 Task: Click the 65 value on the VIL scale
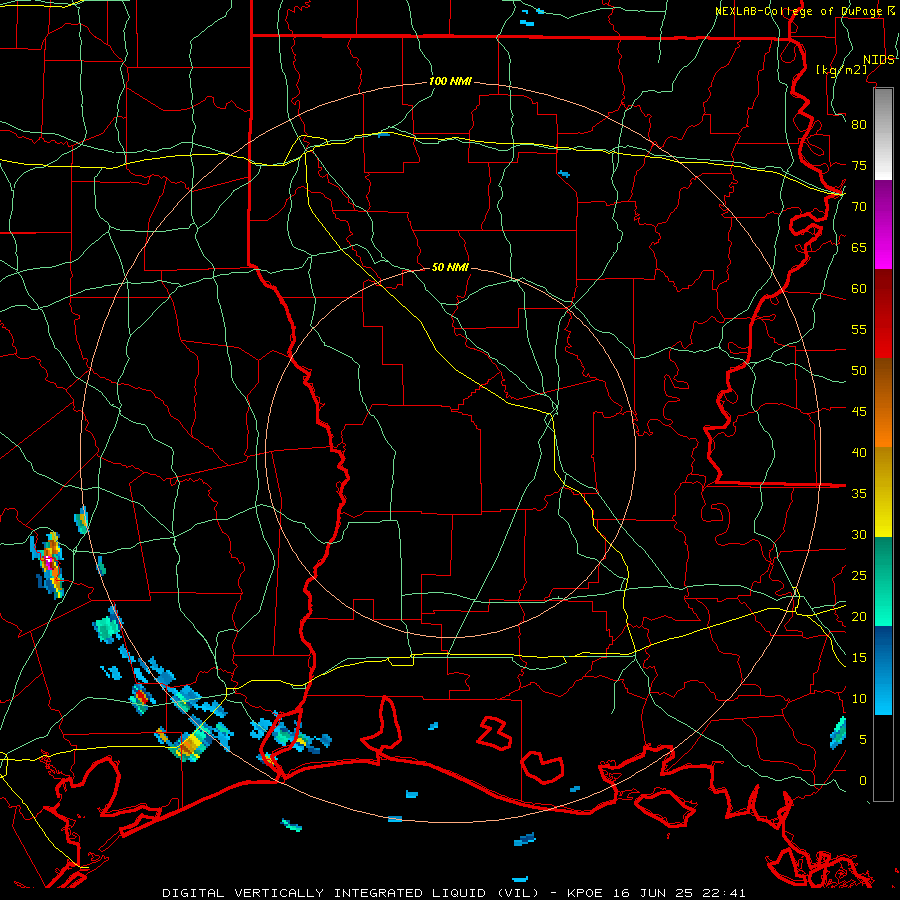click(859, 248)
